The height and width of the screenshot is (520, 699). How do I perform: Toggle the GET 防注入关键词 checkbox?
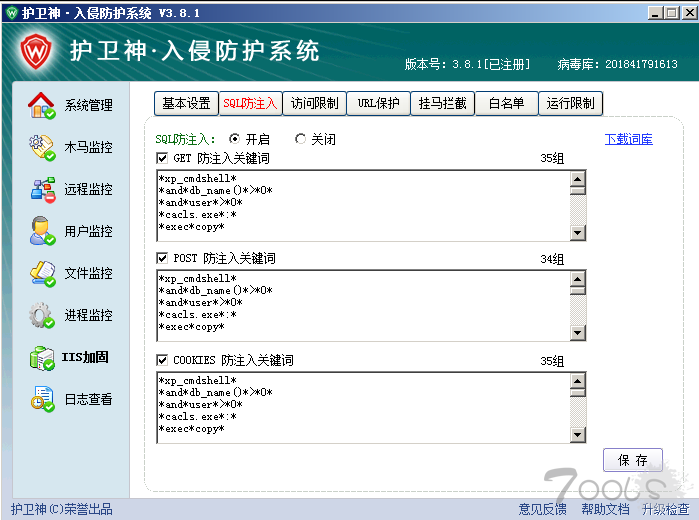(x=162, y=158)
